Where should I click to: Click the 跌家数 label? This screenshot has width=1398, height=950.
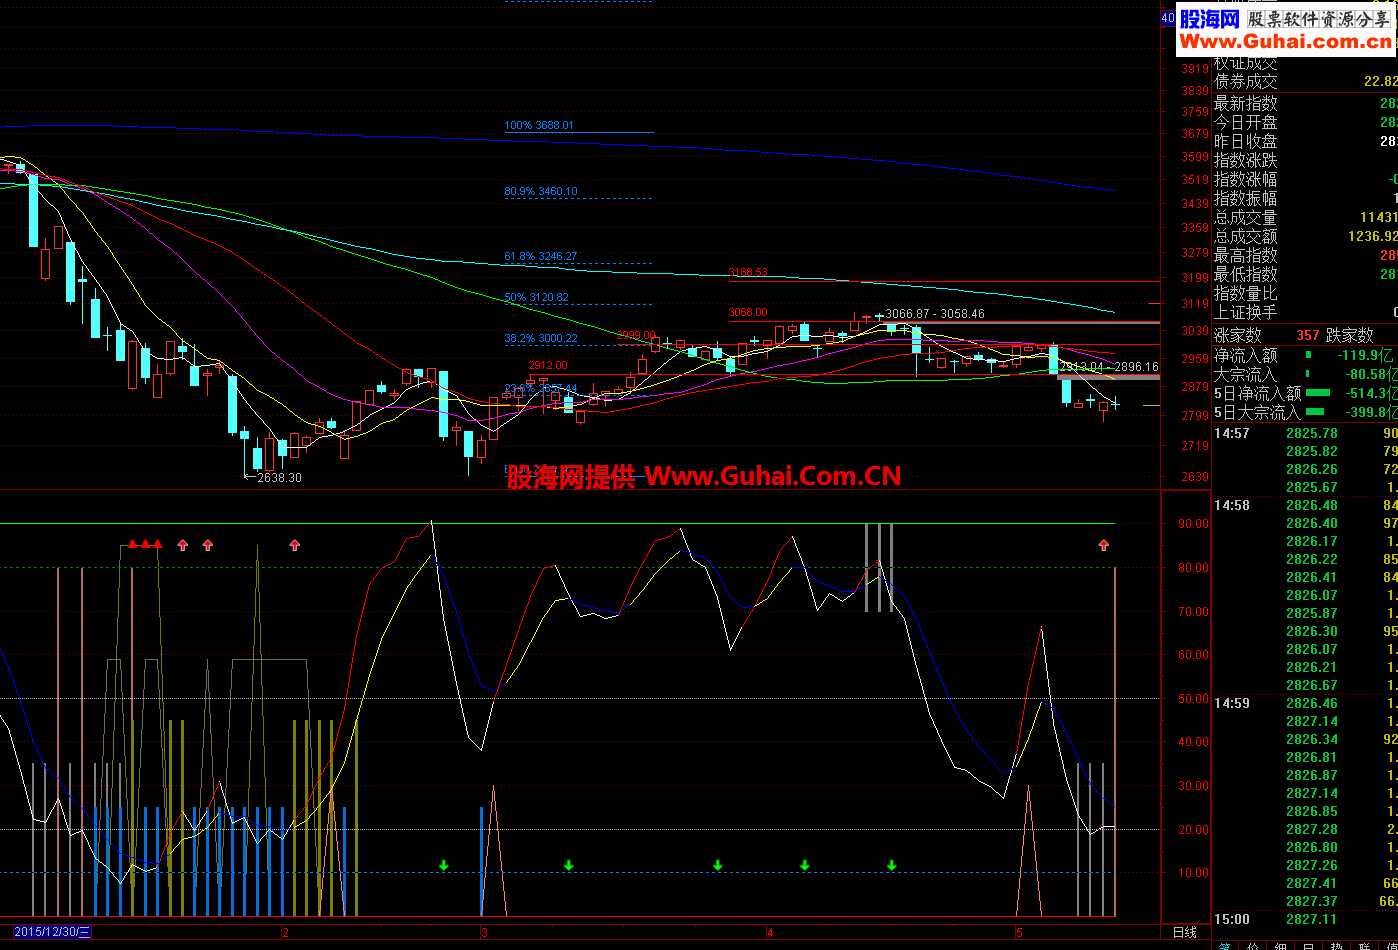[x=1350, y=335]
